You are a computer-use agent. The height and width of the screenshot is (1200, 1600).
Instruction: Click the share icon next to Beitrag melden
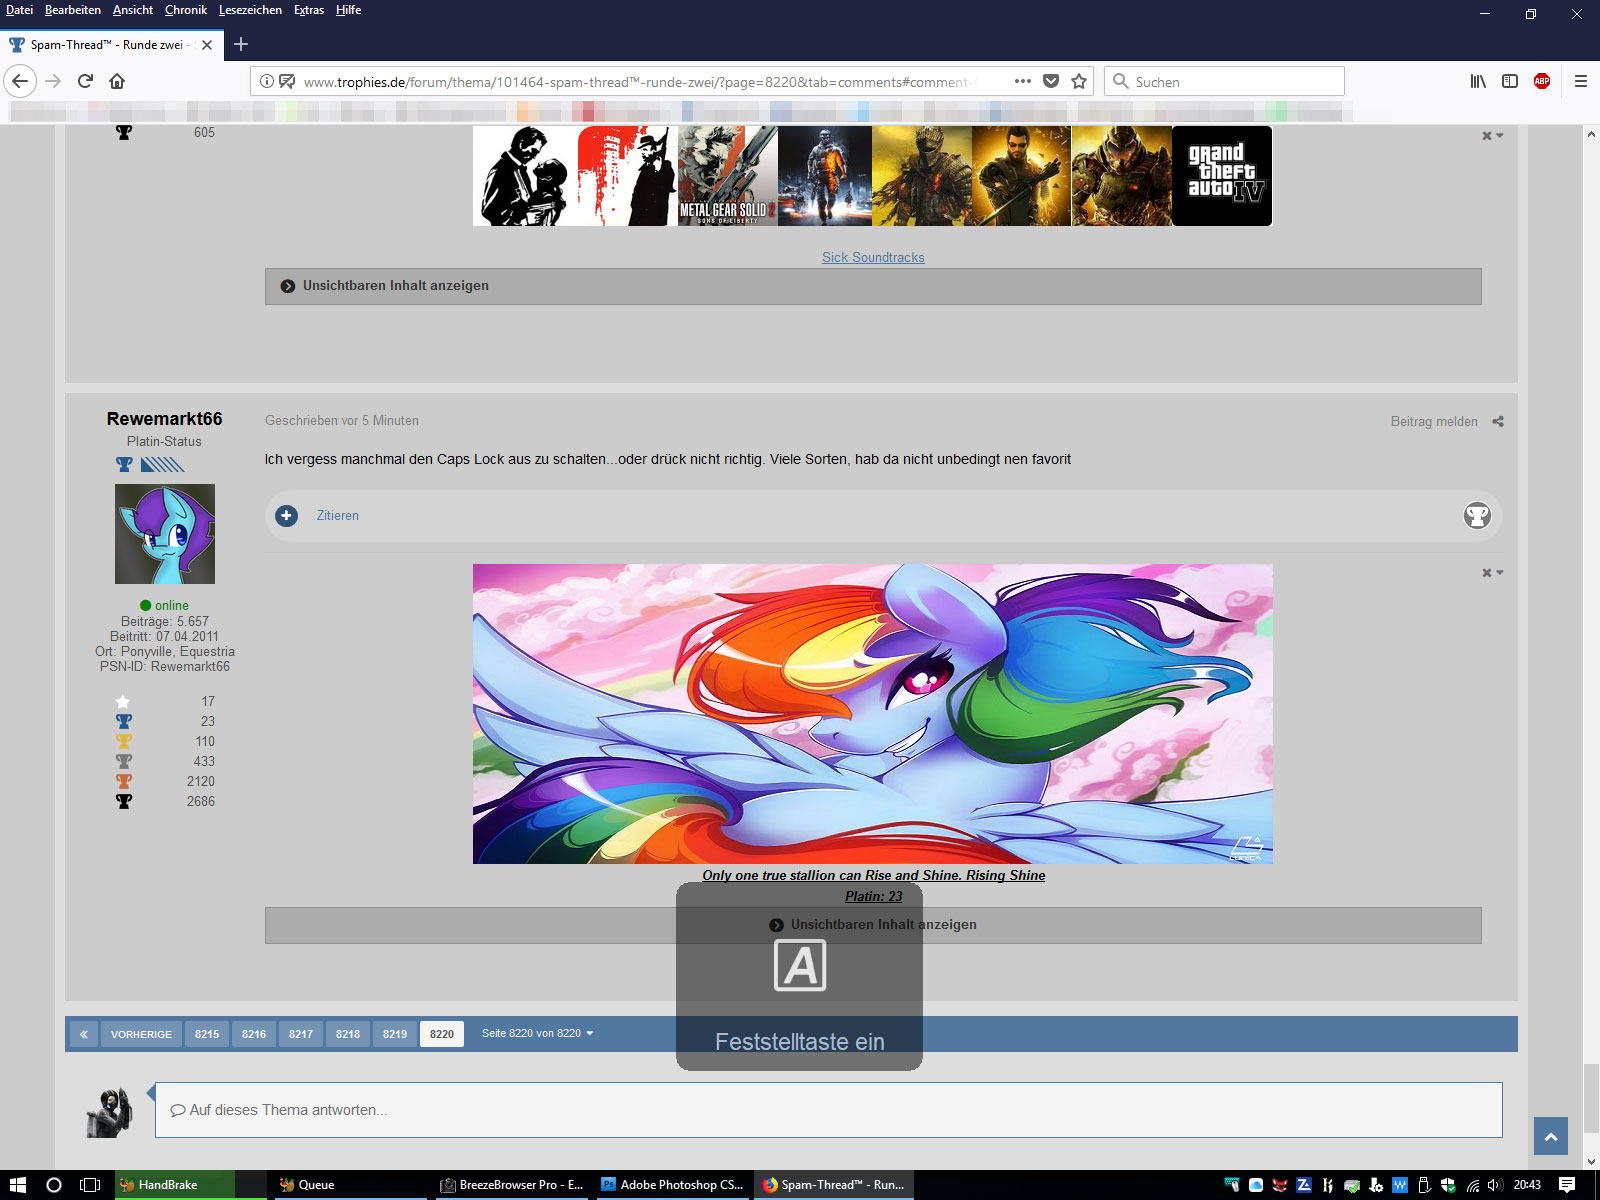(x=1498, y=421)
